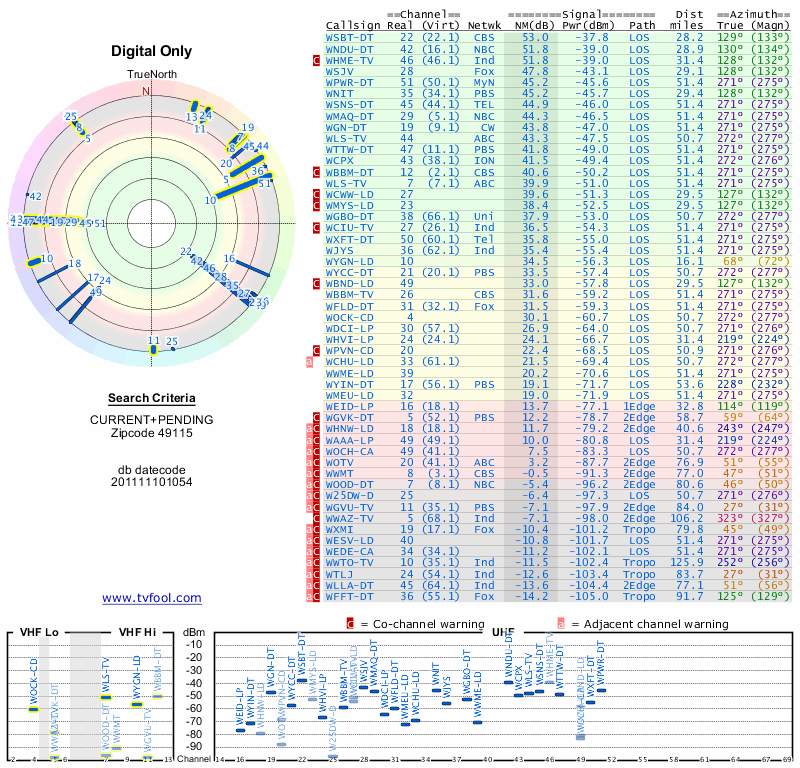Click the 53.0 NM(dB) value for WSBT-DT
The image size is (800, 768).
click(x=535, y=38)
